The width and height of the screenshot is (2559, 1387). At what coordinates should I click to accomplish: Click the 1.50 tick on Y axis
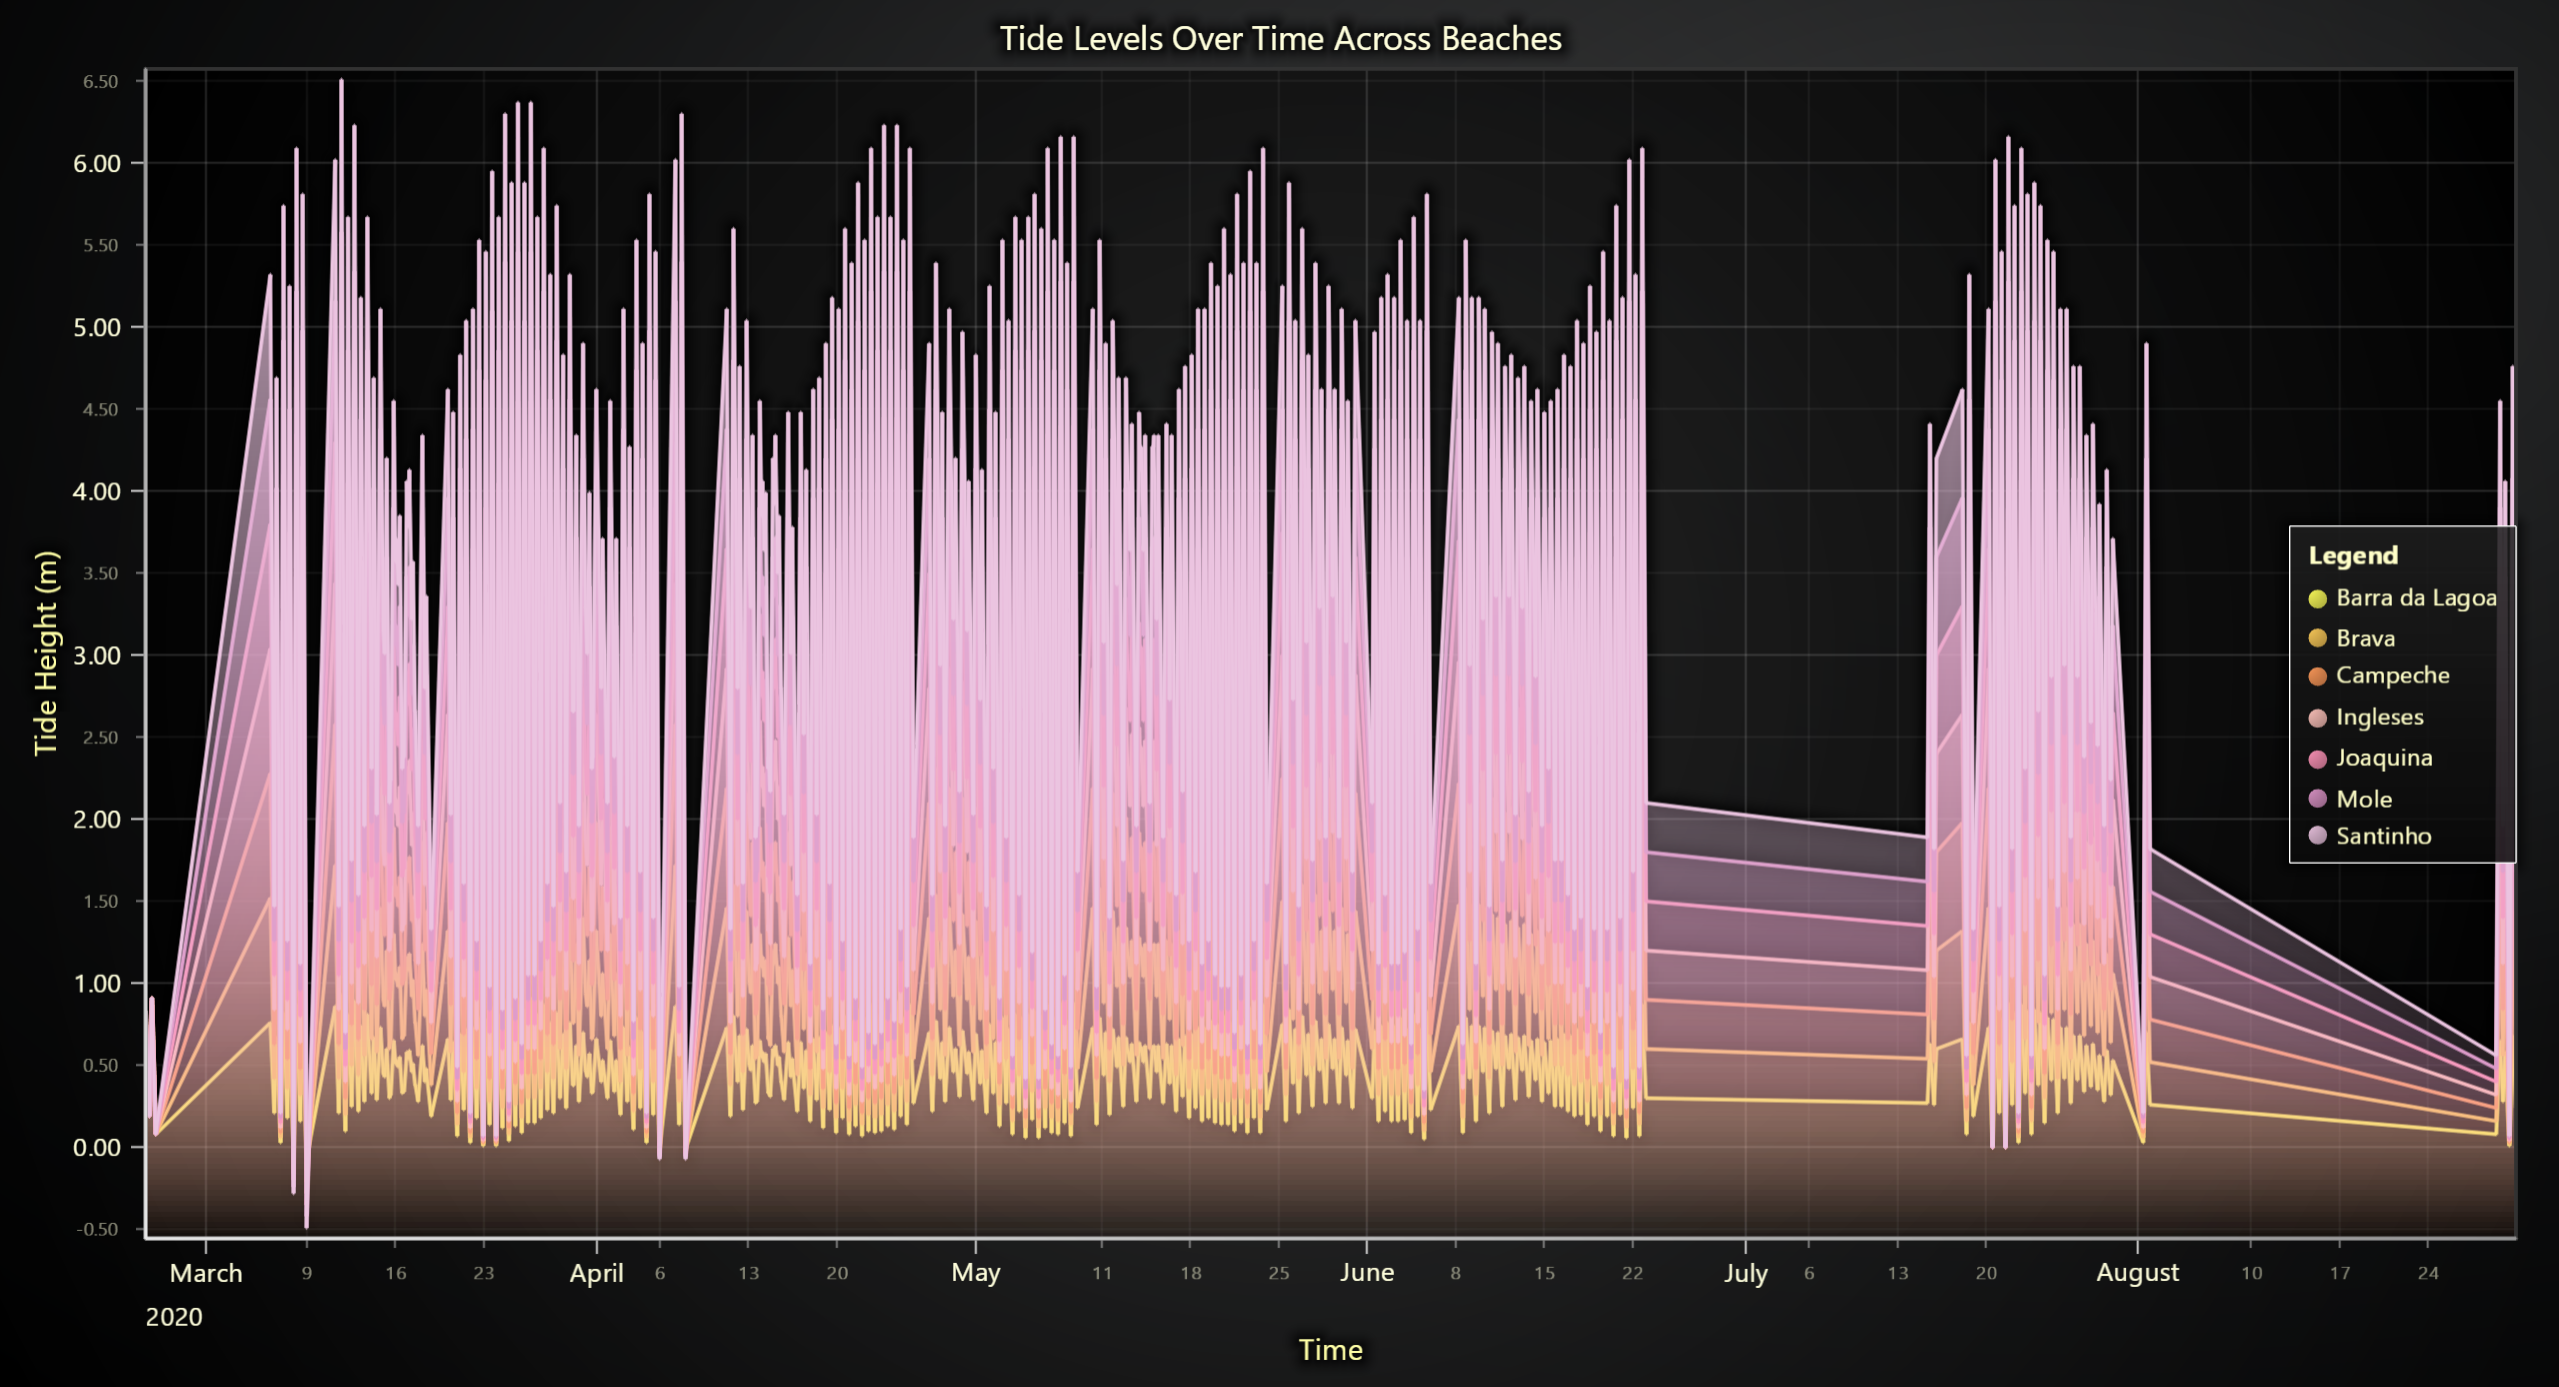pyautogui.click(x=100, y=902)
